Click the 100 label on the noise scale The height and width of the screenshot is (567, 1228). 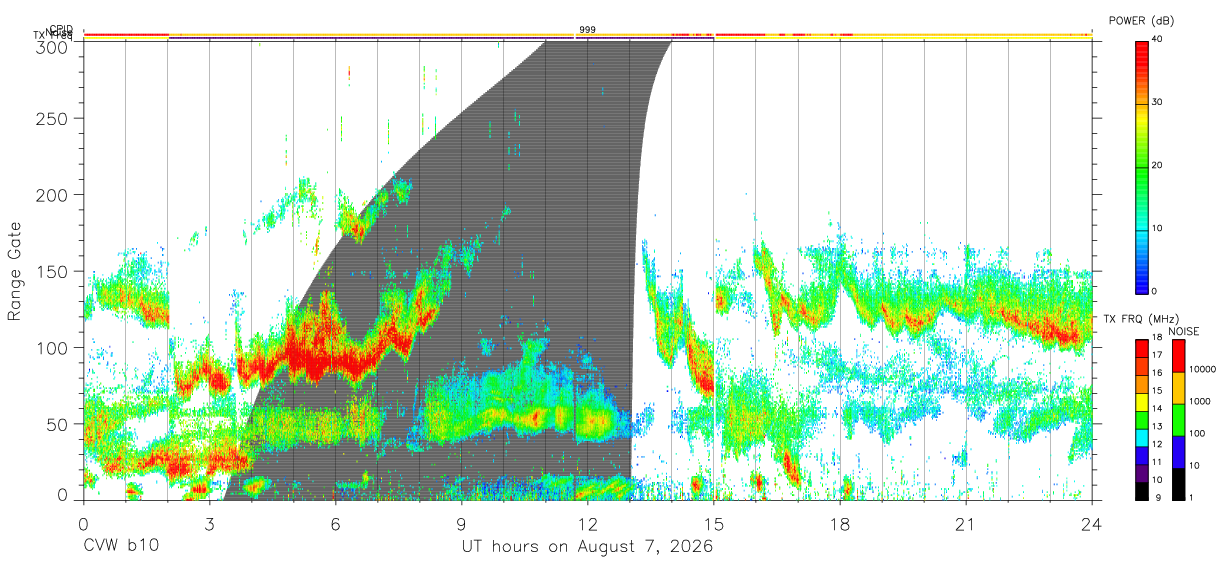(1196, 433)
